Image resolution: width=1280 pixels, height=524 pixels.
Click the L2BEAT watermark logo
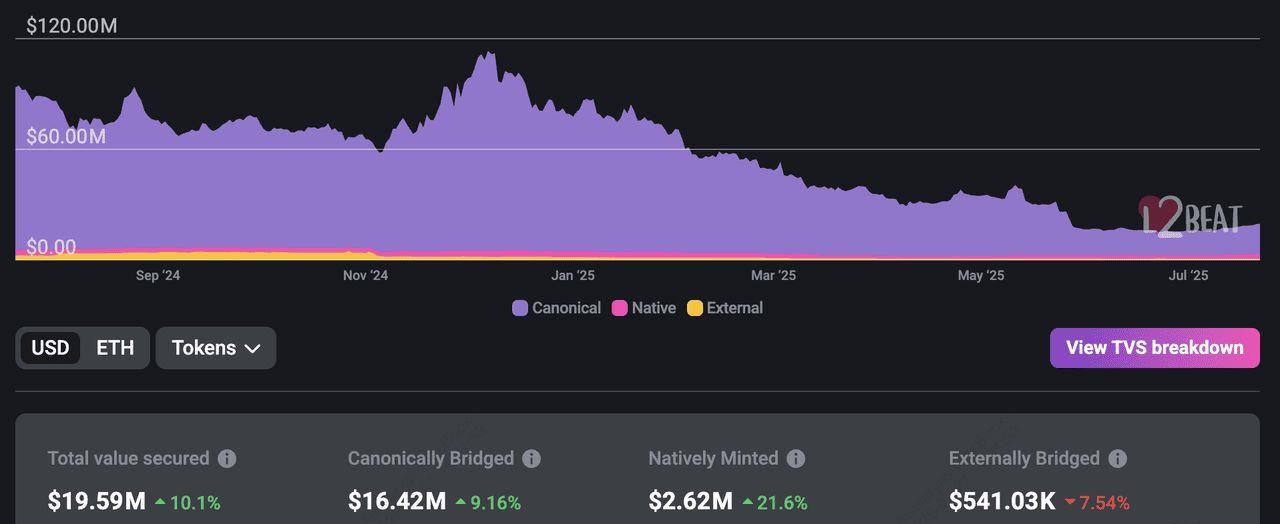coord(1191,216)
